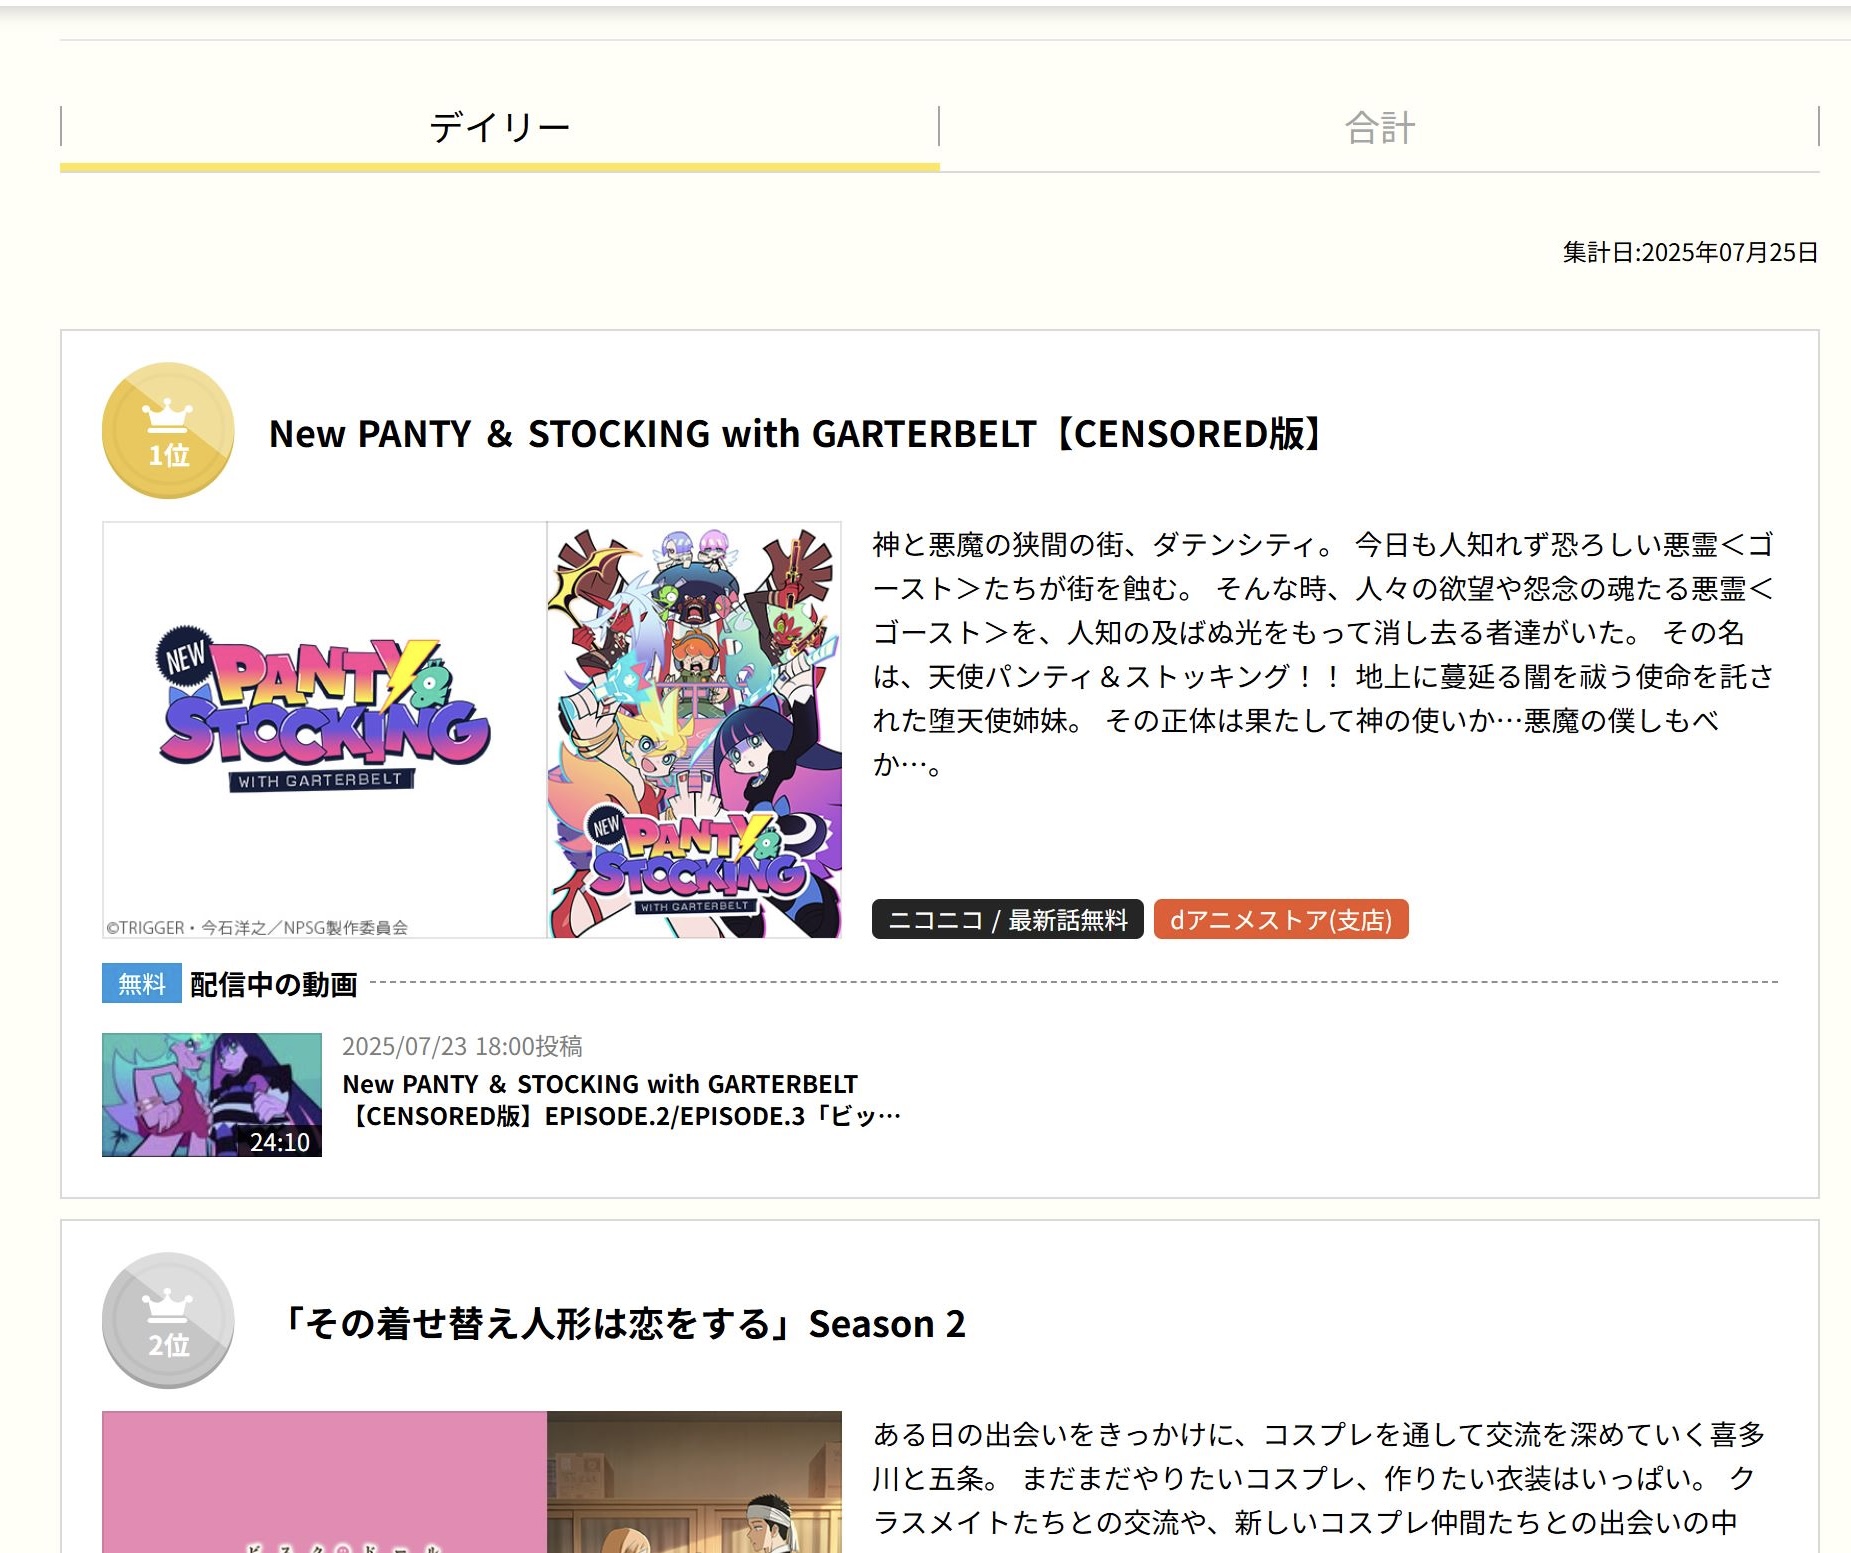
Task: Click the description starting ある日の出会いをきっかけに
Action: 1318,1479
